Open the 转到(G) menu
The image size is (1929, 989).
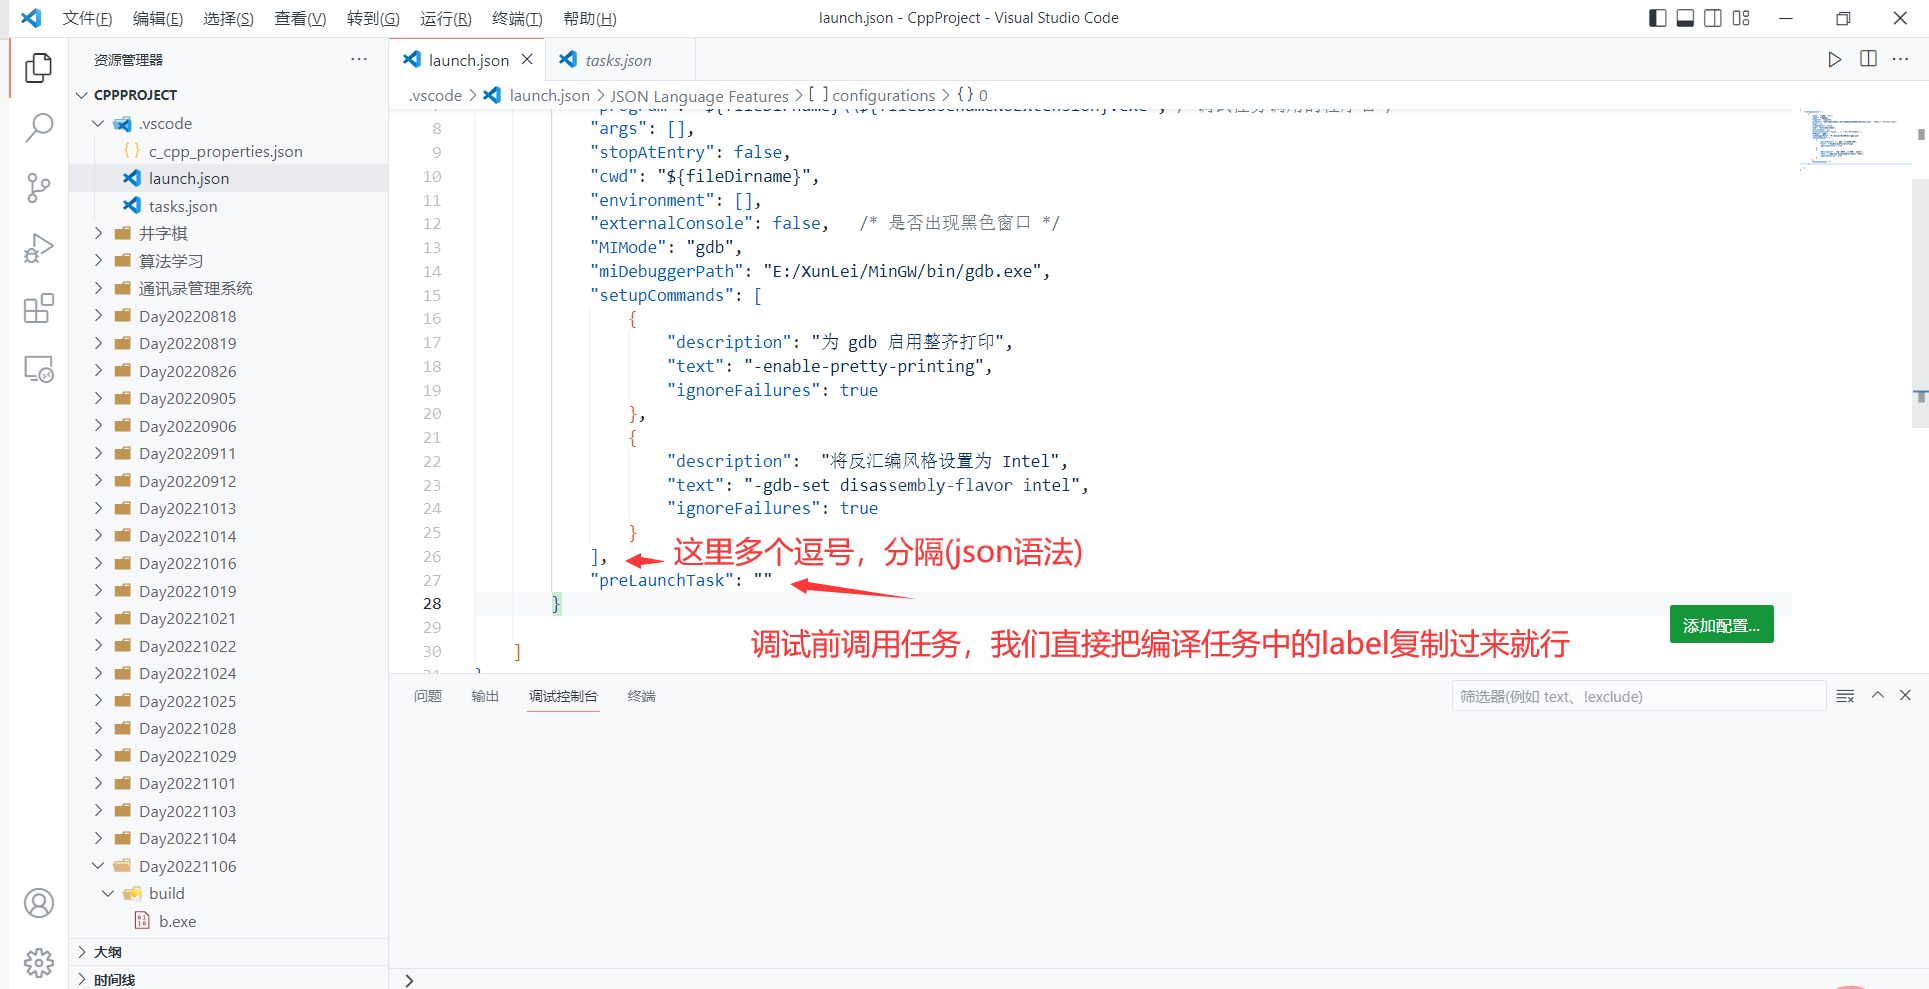pos(373,18)
